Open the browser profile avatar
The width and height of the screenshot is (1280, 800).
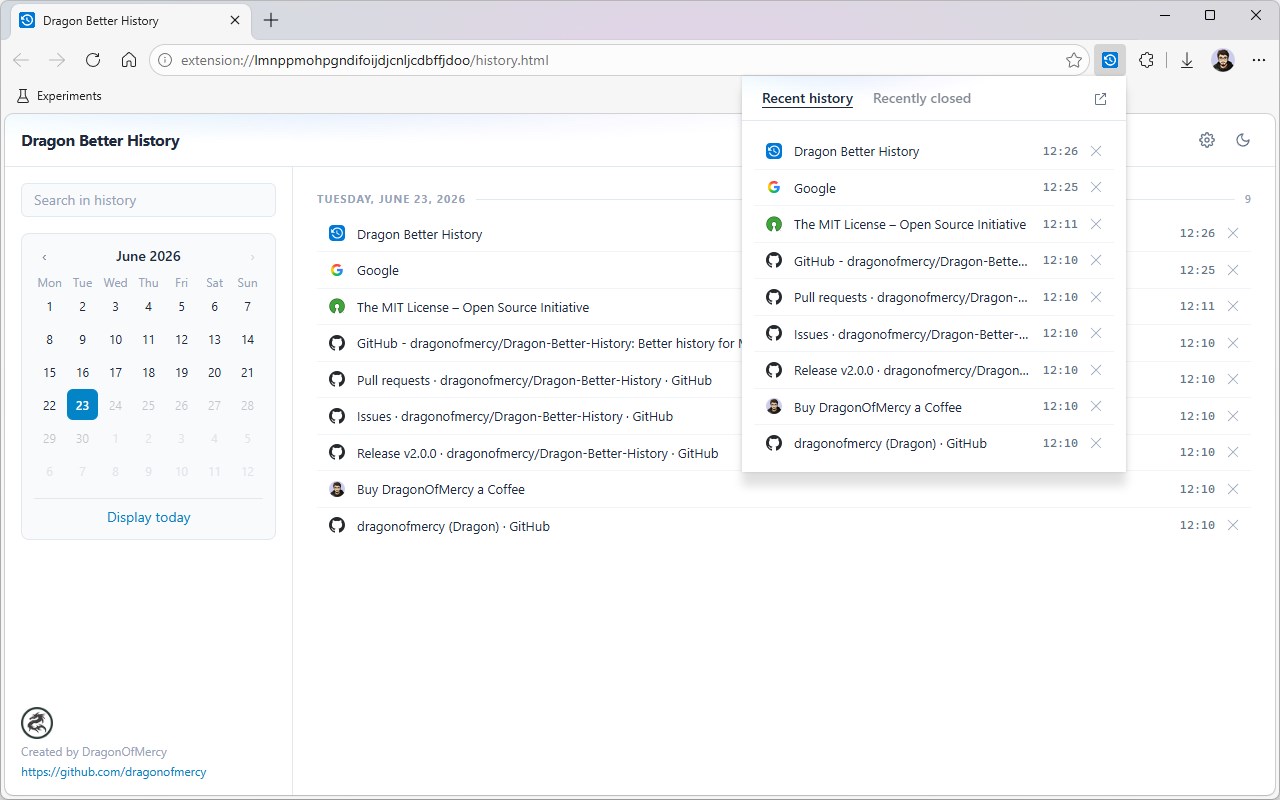point(1223,60)
